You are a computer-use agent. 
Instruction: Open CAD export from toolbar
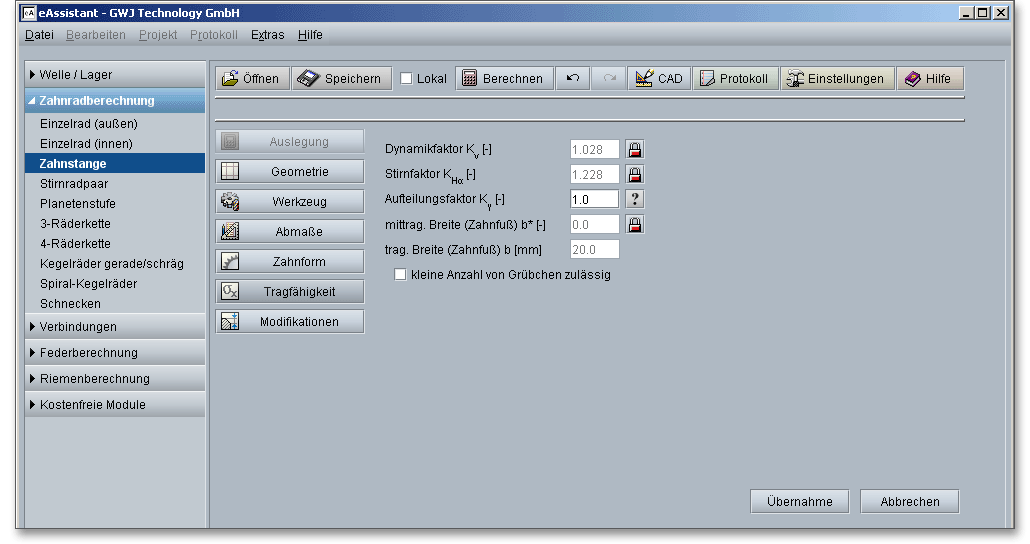(659, 78)
